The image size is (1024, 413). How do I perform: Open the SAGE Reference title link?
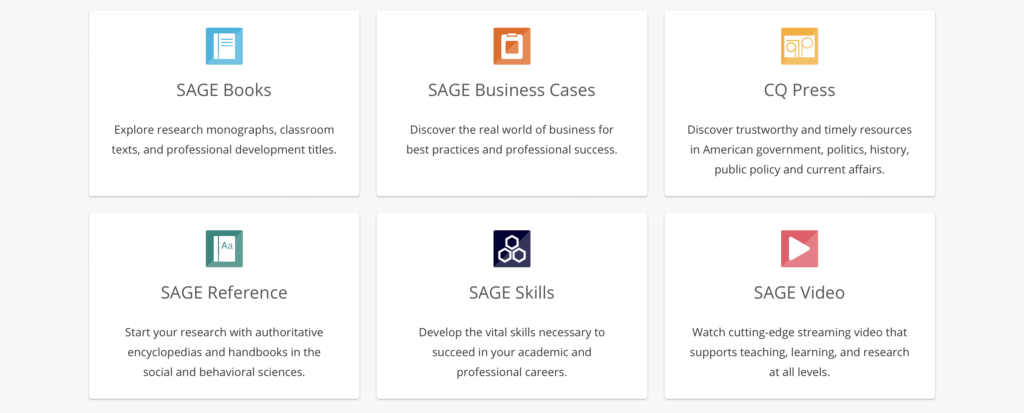pos(224,292)
